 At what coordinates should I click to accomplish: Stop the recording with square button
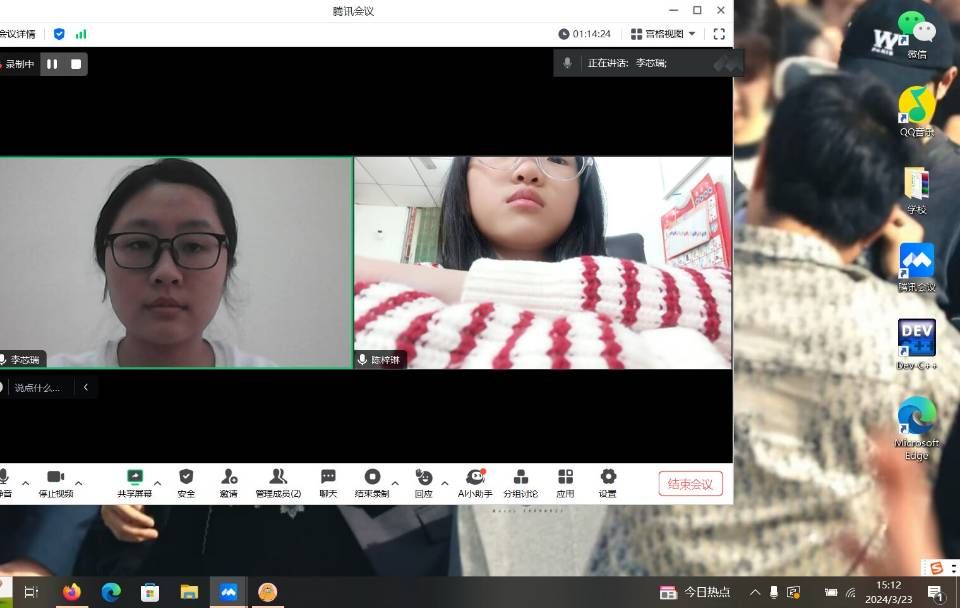click(x=75, y=64)
